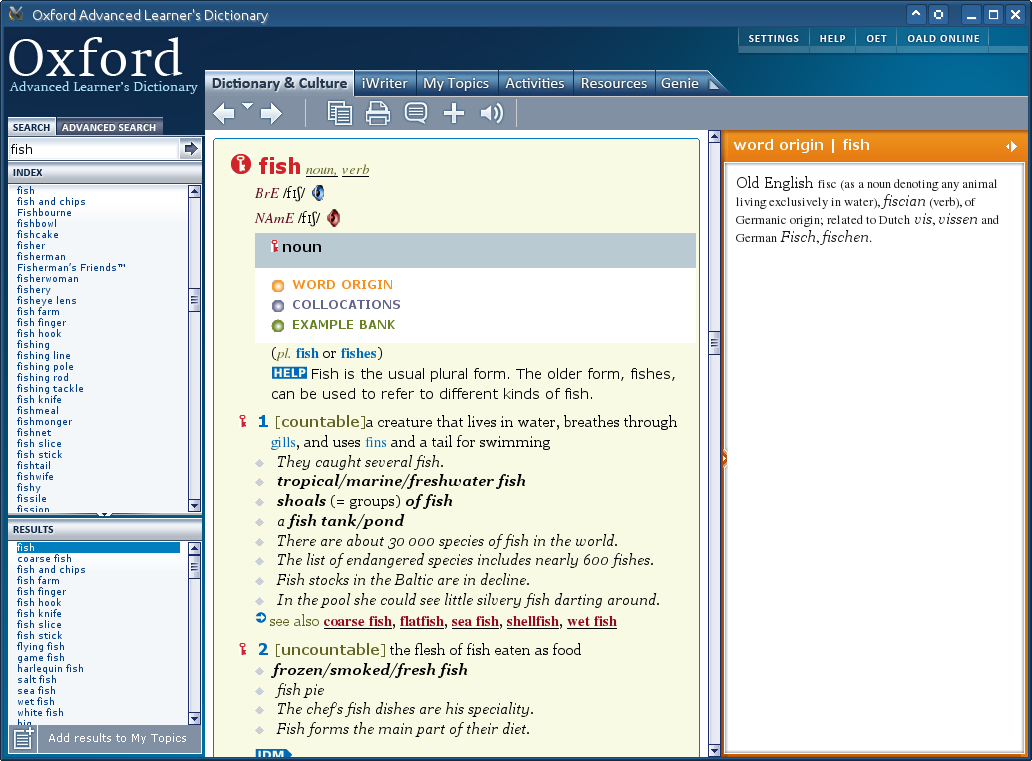Choose fishing tackle from the index
The image size is (1032, 761).
click(50, 388)
